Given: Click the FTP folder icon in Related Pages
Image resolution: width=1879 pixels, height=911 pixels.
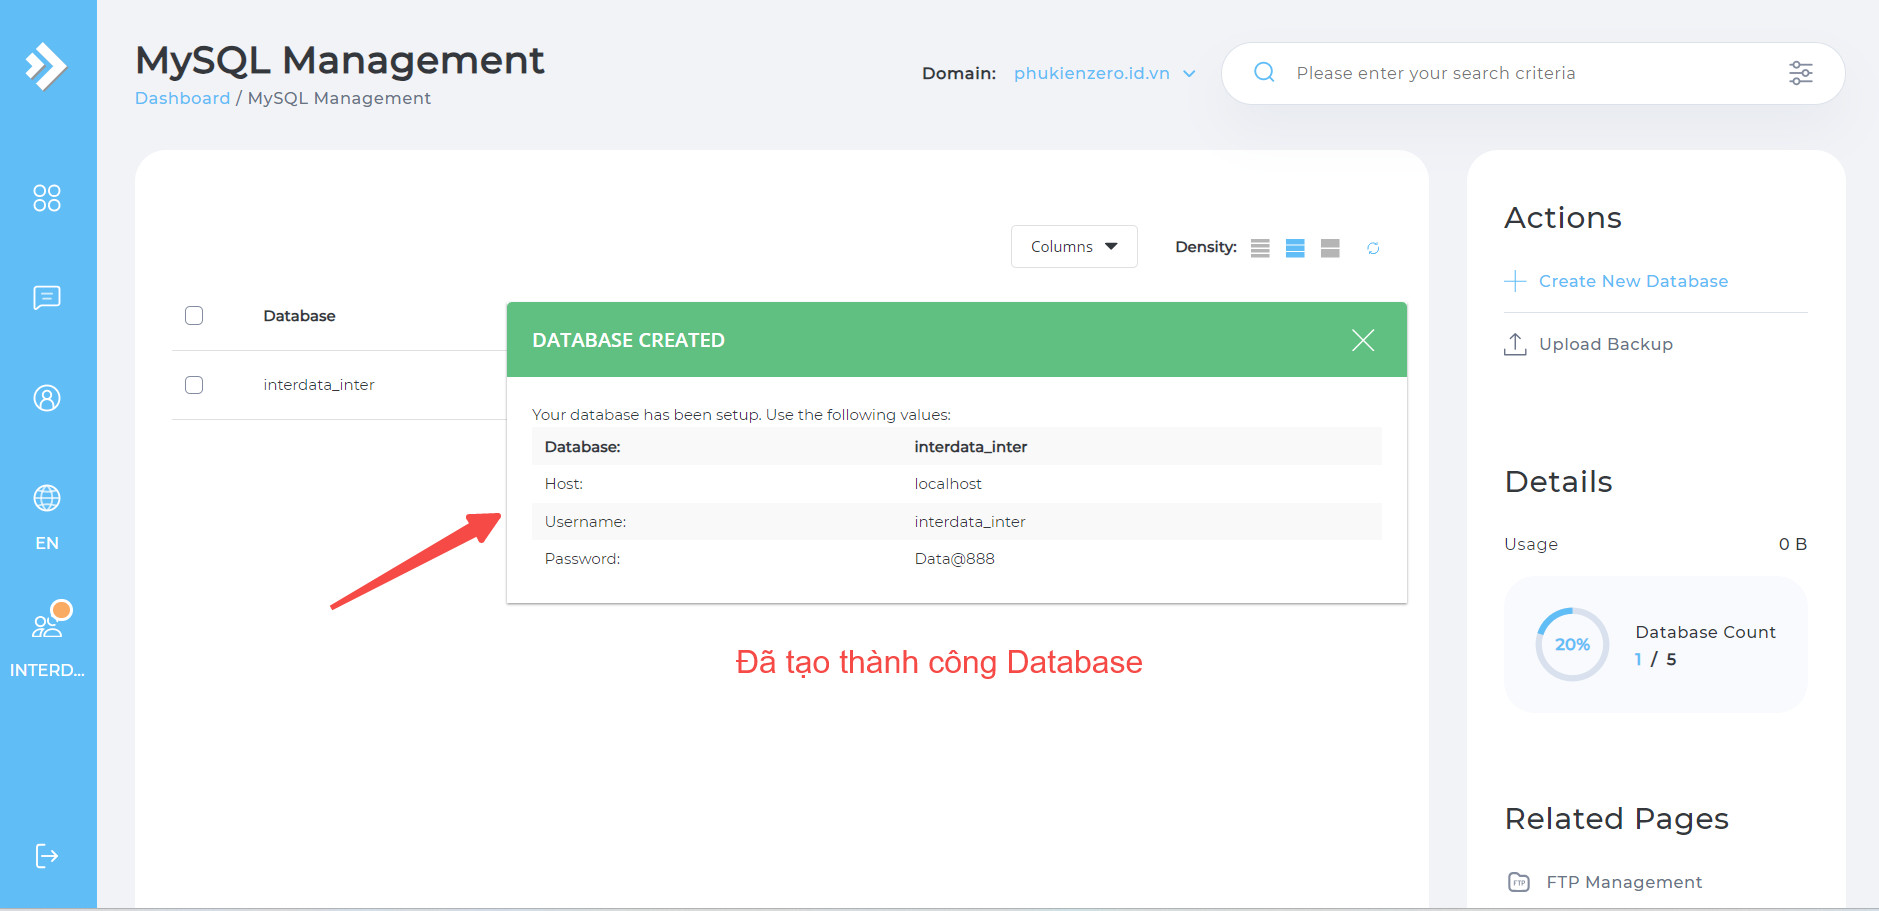Looking at the screenshot, I should [1519, 882].
